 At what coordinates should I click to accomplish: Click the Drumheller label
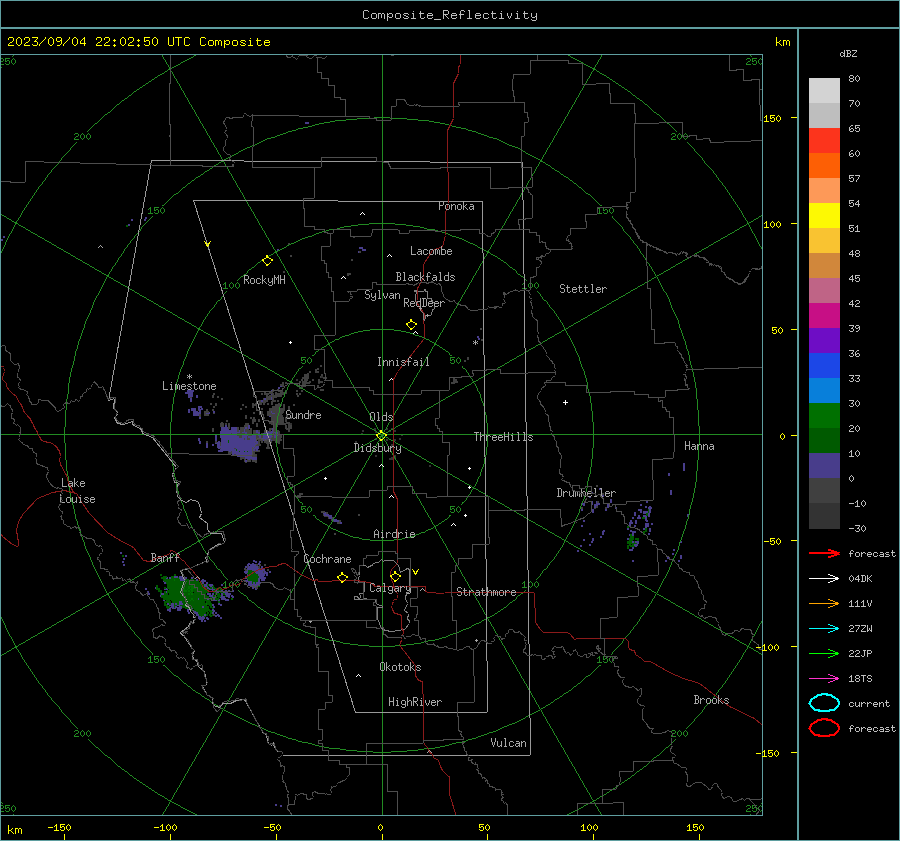coord(586,493)
